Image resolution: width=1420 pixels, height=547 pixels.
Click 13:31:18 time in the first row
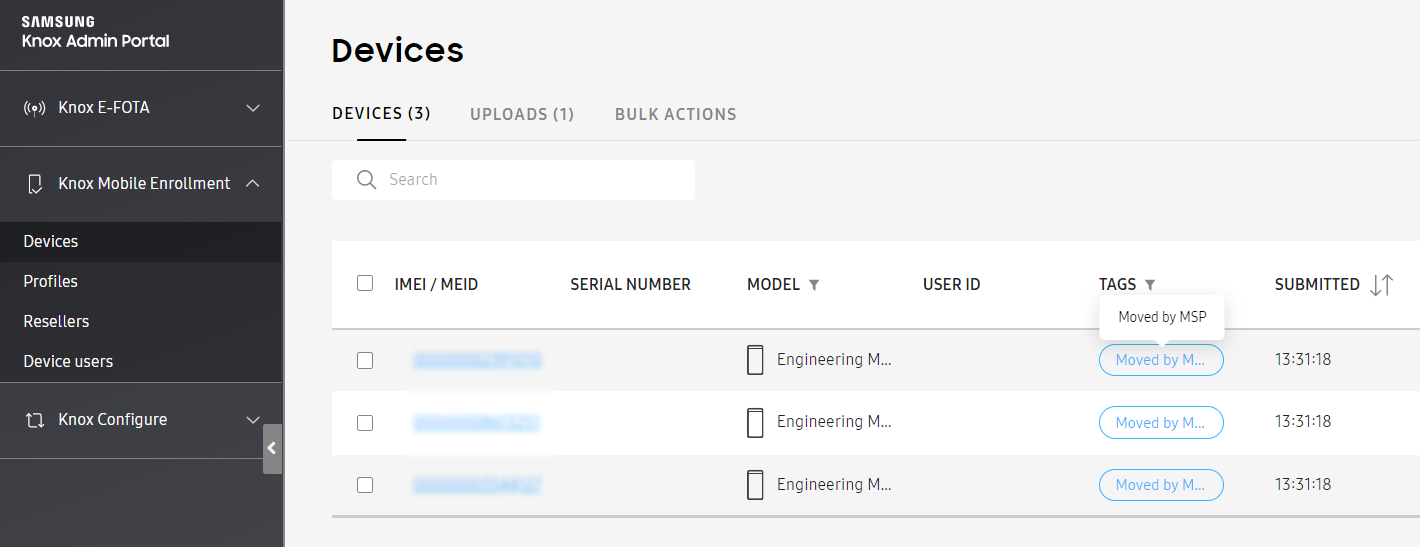pyautogui.click(x=1303, y=360)
